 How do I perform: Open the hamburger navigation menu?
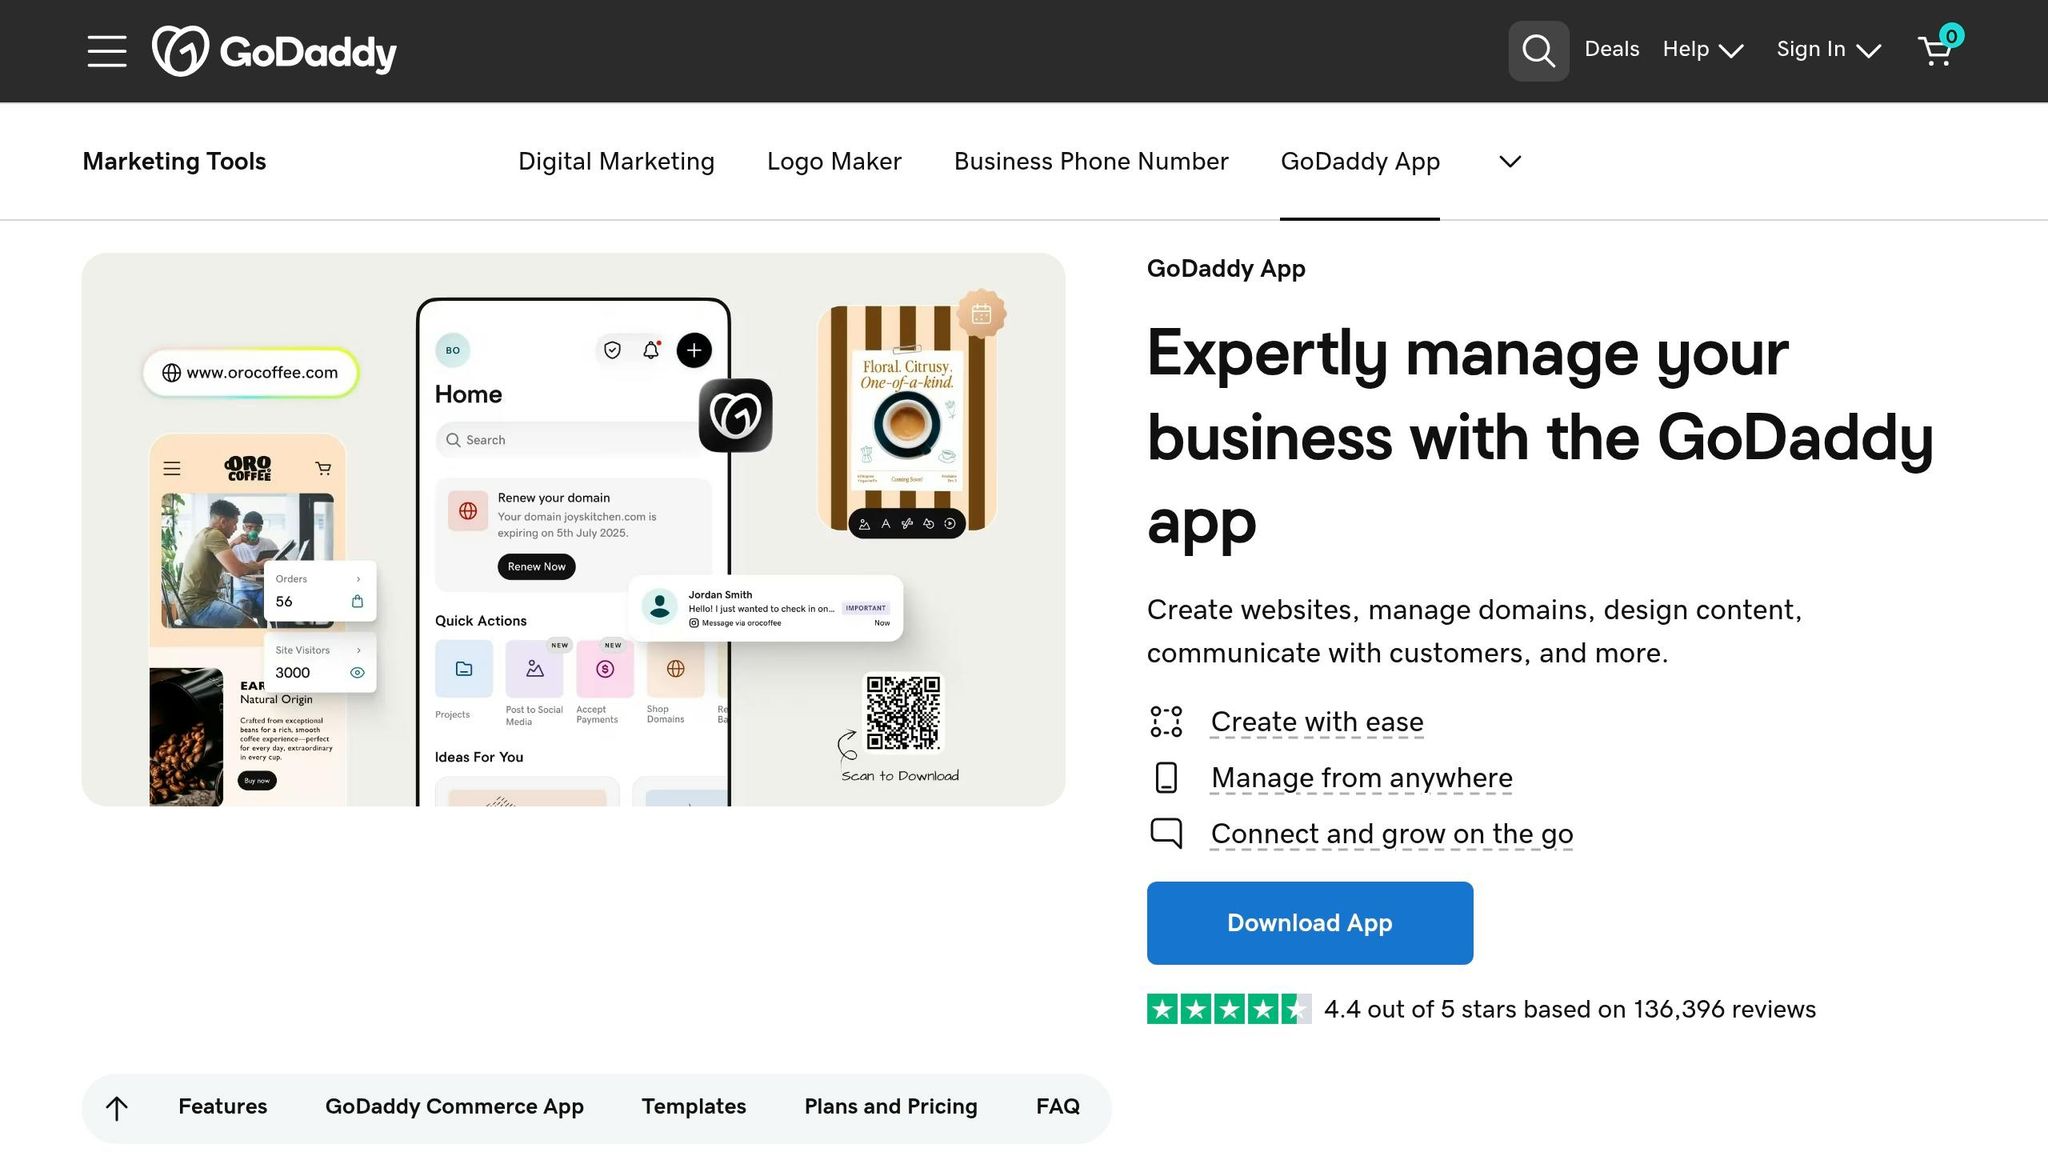106,51
